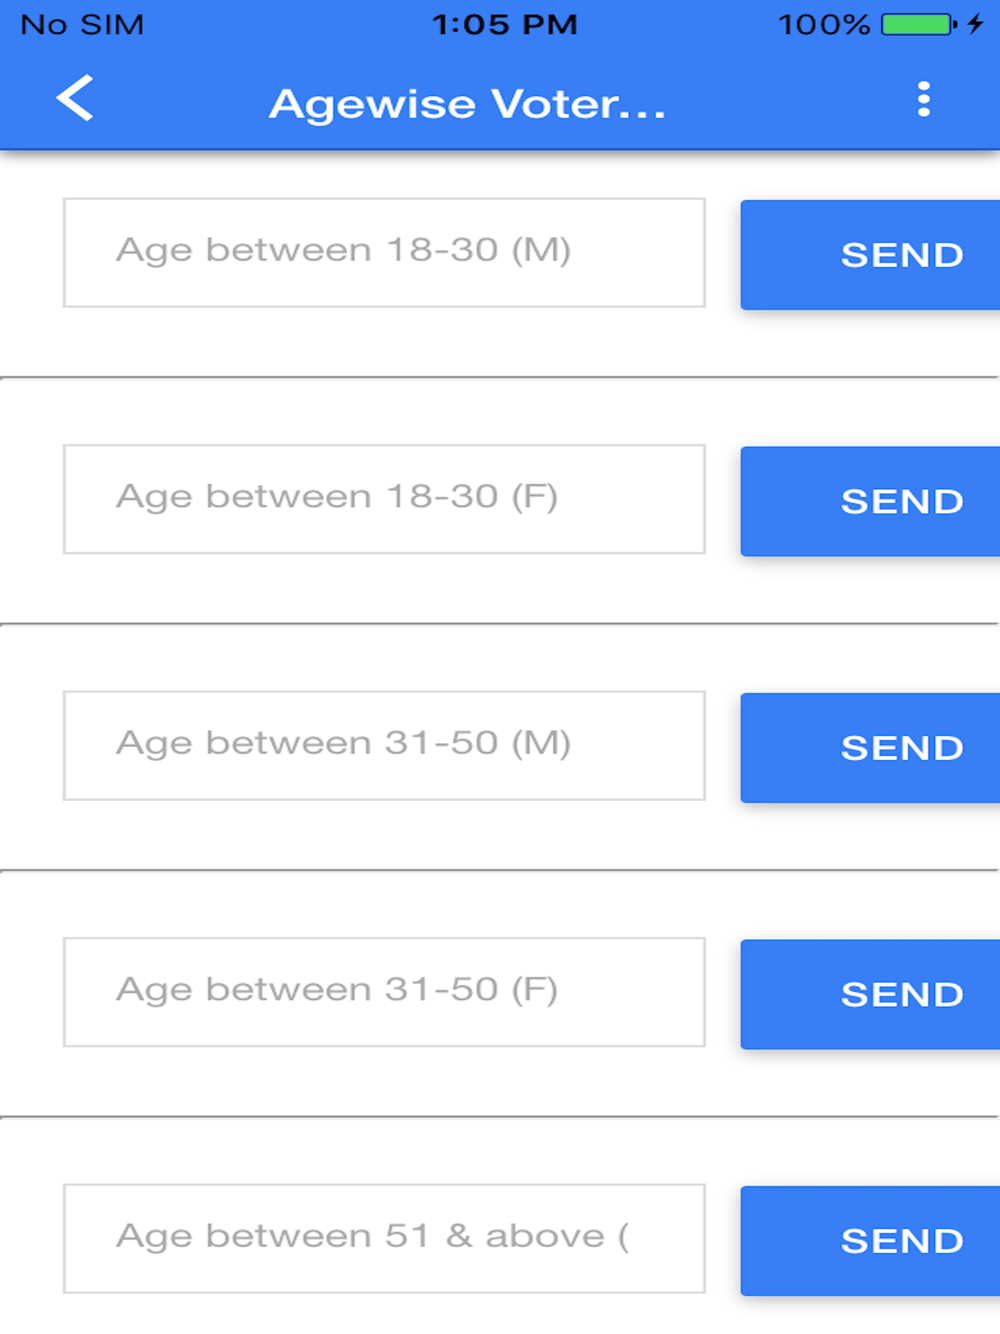Click the separator line below 18-30 (M) row
Viewport: 1000px width, 1334px height.
[x=500, y=377]
